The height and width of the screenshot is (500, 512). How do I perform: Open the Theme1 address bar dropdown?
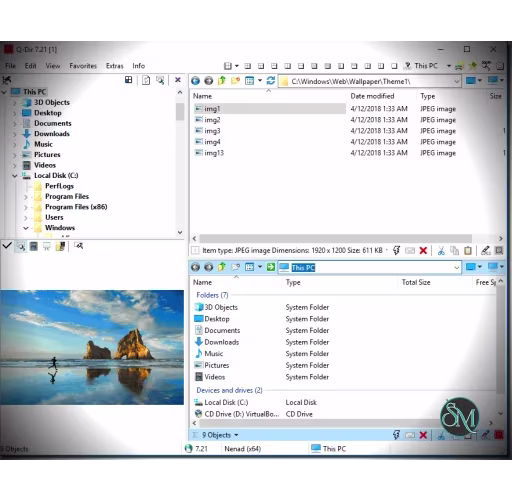(456, 81)
